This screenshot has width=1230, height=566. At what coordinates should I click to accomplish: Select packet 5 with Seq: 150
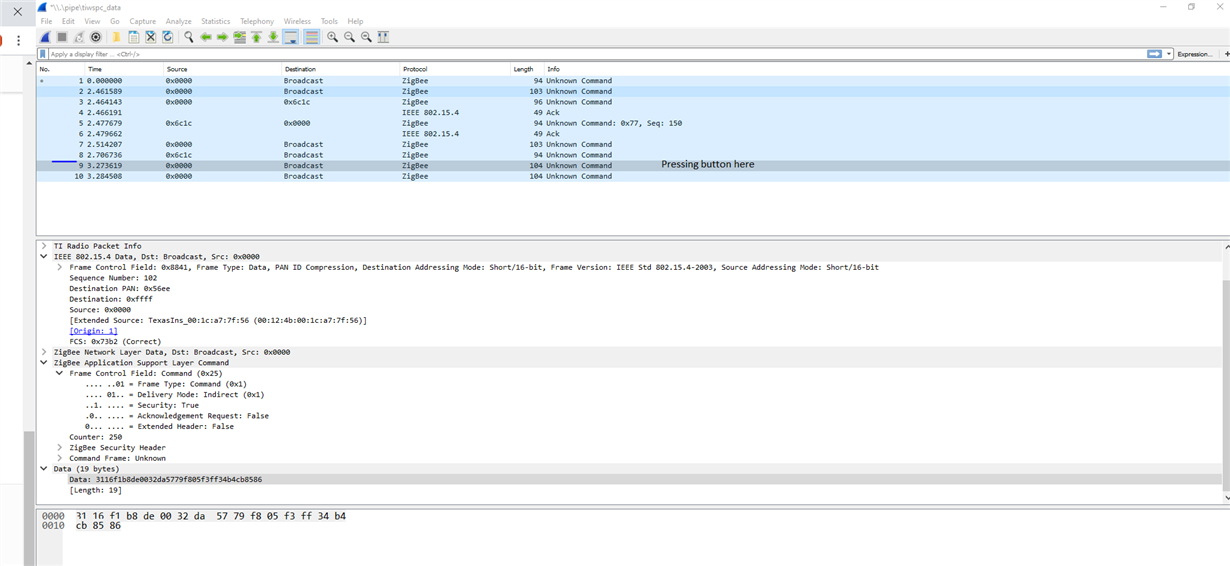point(633,123)
